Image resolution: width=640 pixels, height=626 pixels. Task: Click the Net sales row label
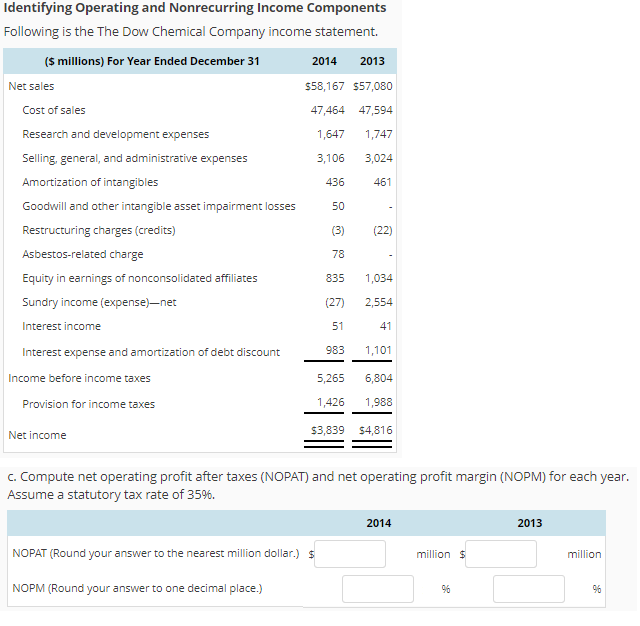point(31,87)
